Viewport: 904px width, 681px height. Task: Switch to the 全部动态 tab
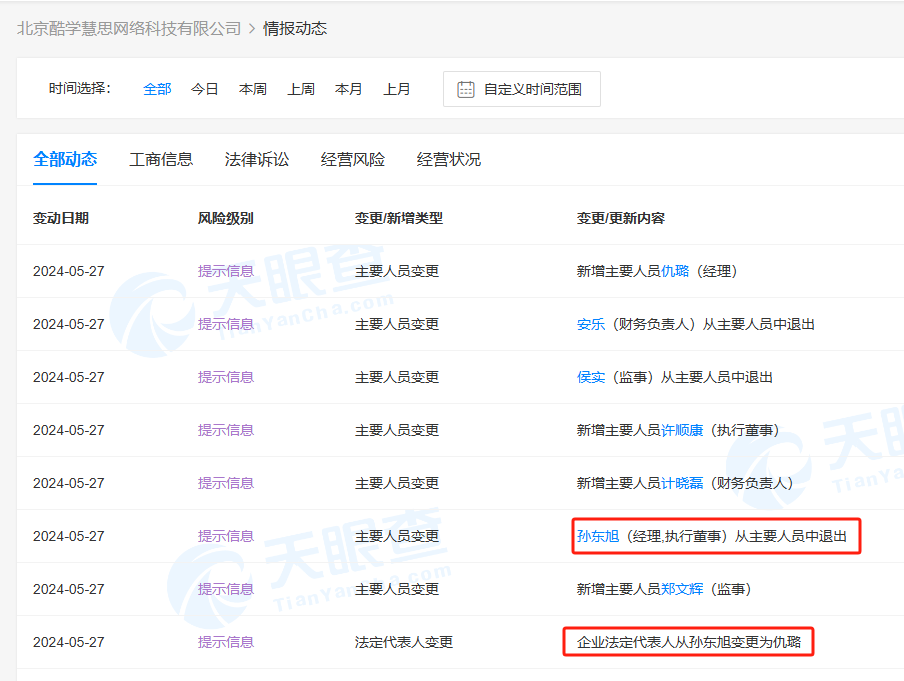pyautogui.click(x=65, y=159)
